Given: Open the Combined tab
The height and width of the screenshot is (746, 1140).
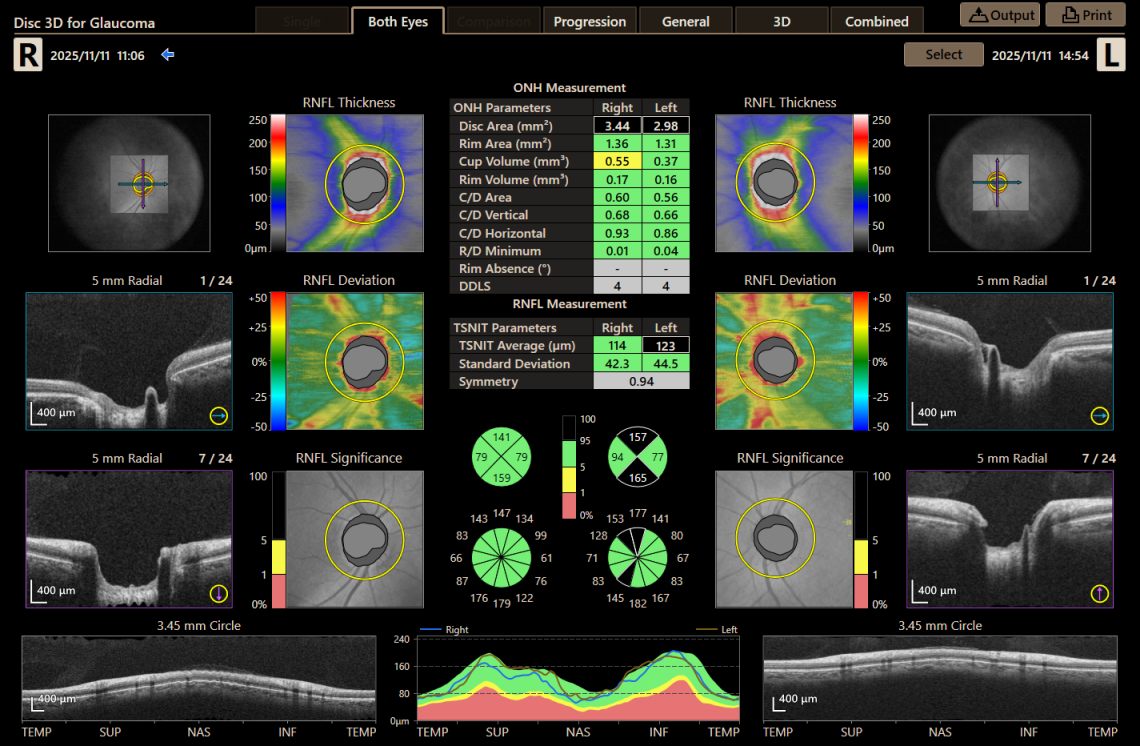Looking at the screenshot, I should point(877,19).
